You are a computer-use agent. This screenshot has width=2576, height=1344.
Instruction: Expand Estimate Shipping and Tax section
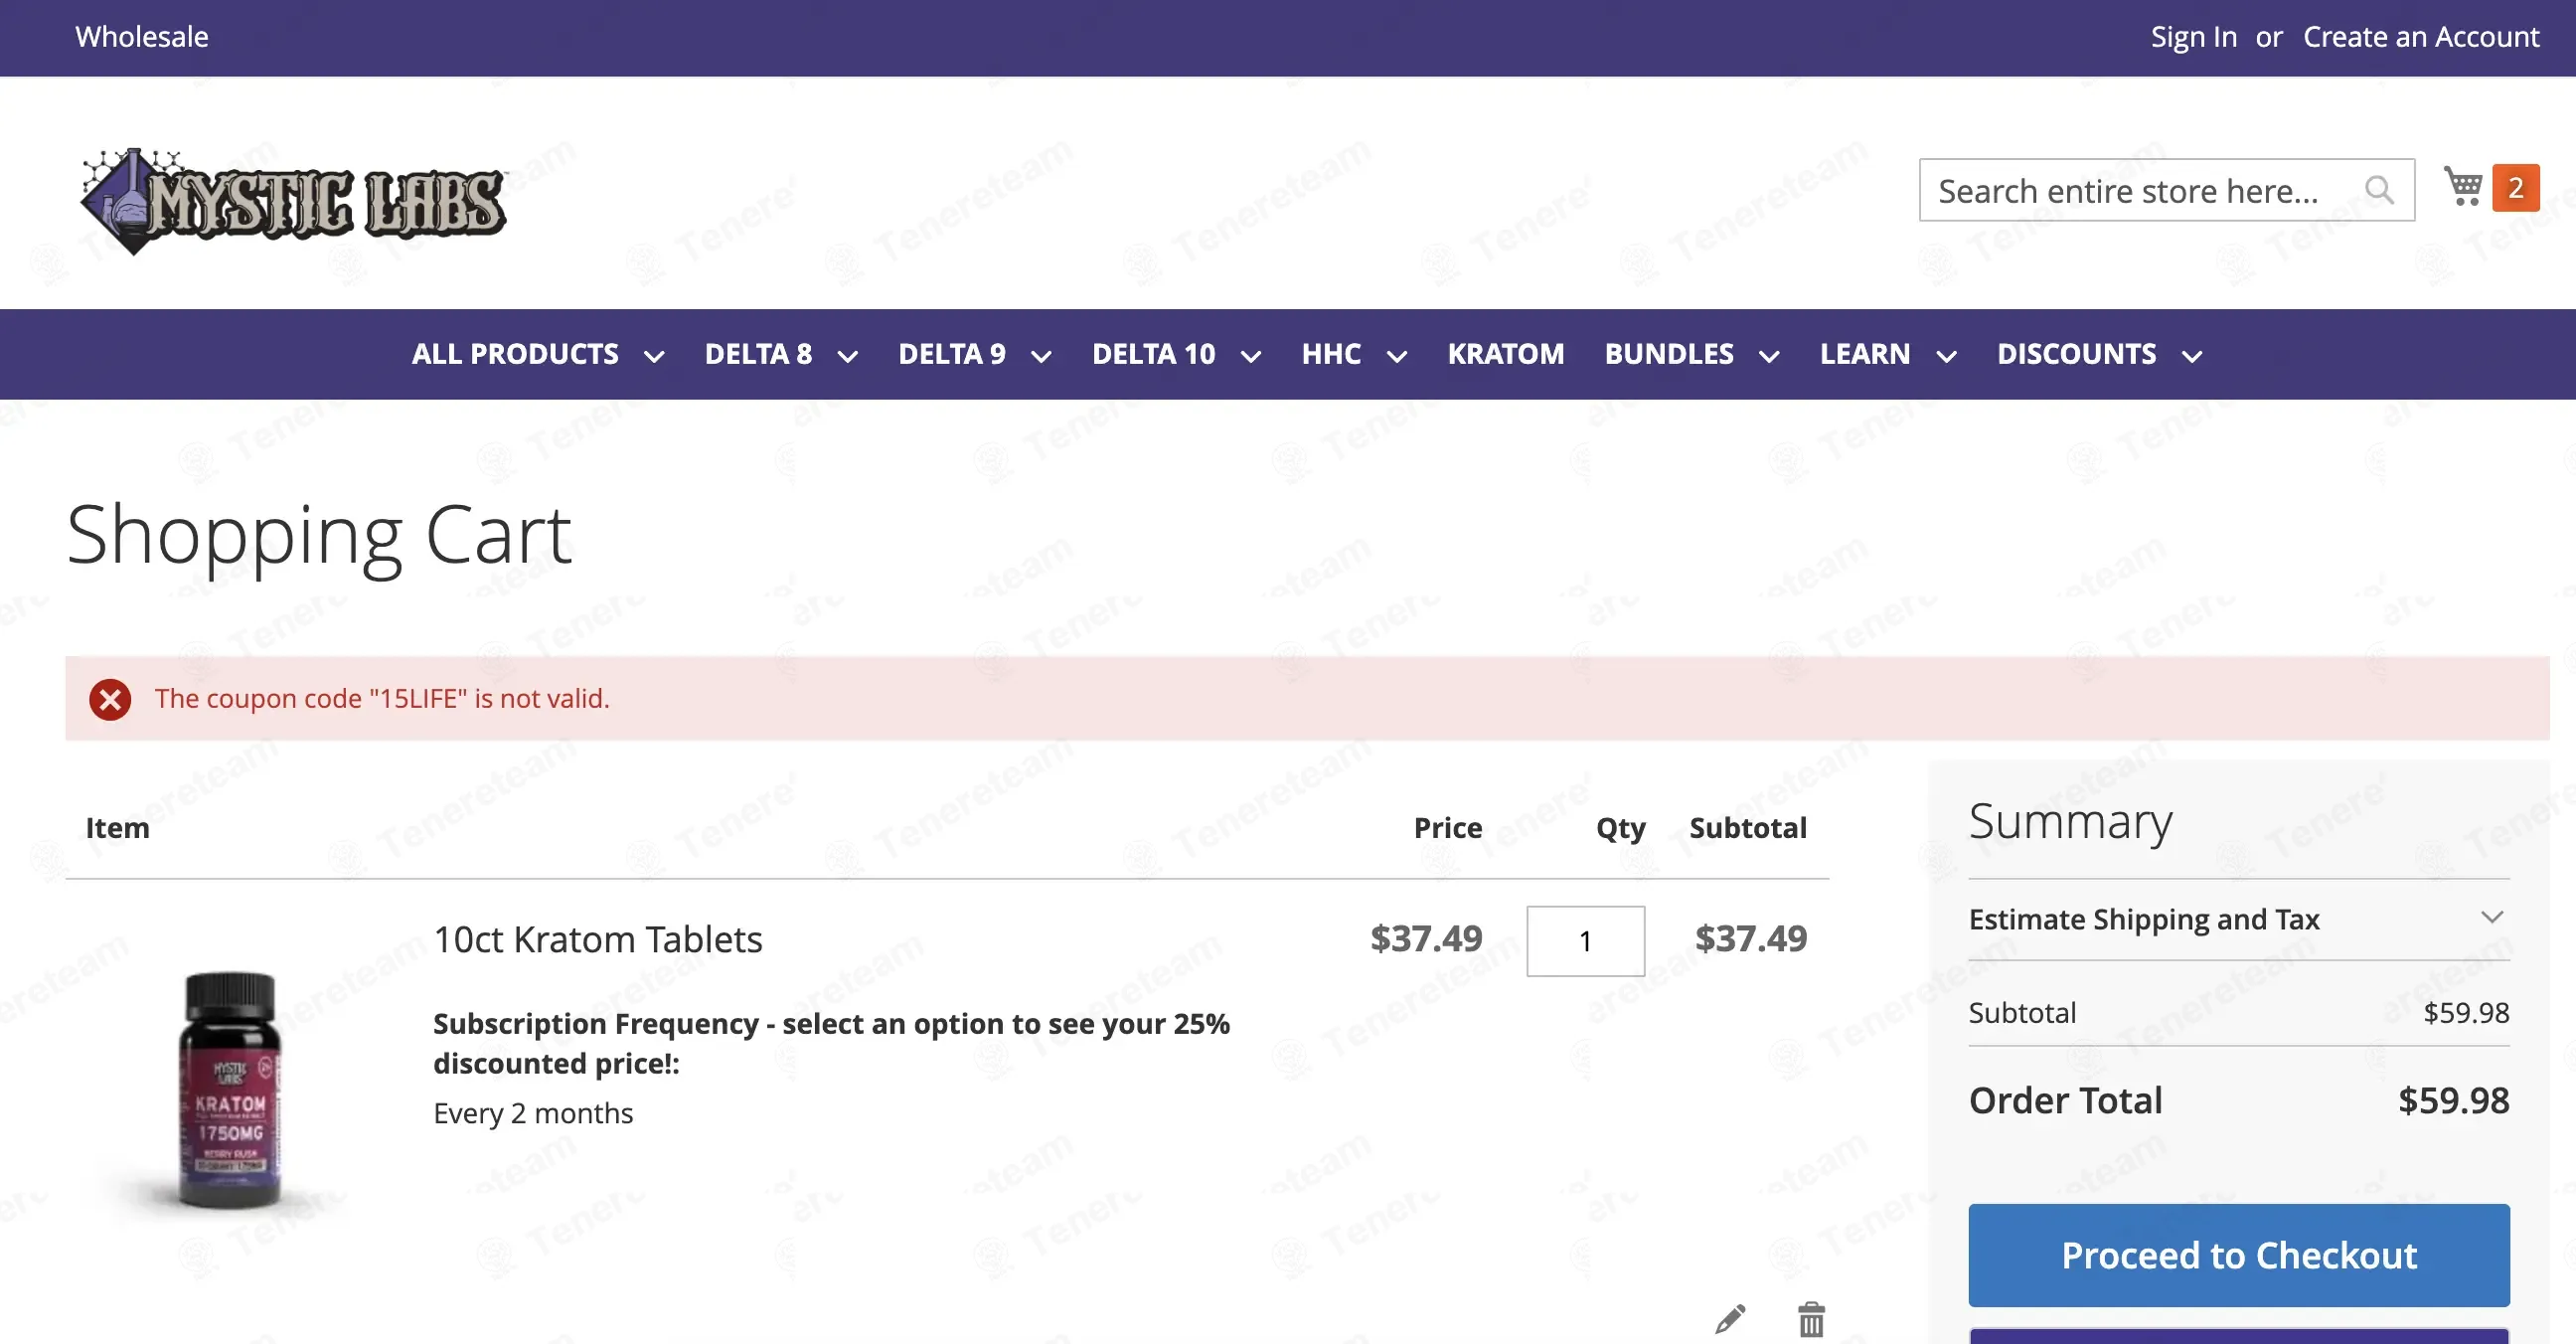coord(2239,919)
